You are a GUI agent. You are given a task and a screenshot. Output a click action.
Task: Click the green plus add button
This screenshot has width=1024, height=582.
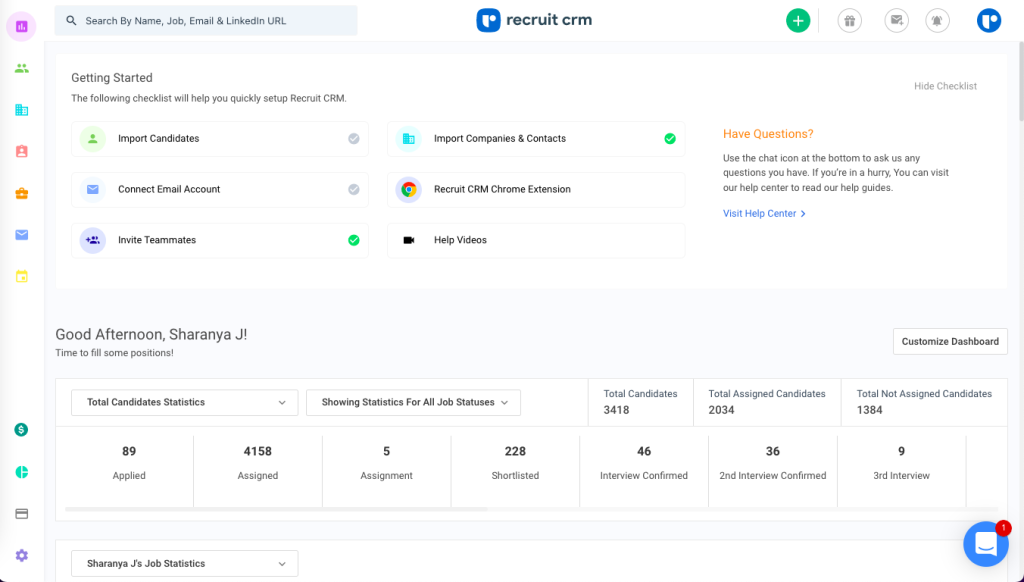tap(797, 21)
